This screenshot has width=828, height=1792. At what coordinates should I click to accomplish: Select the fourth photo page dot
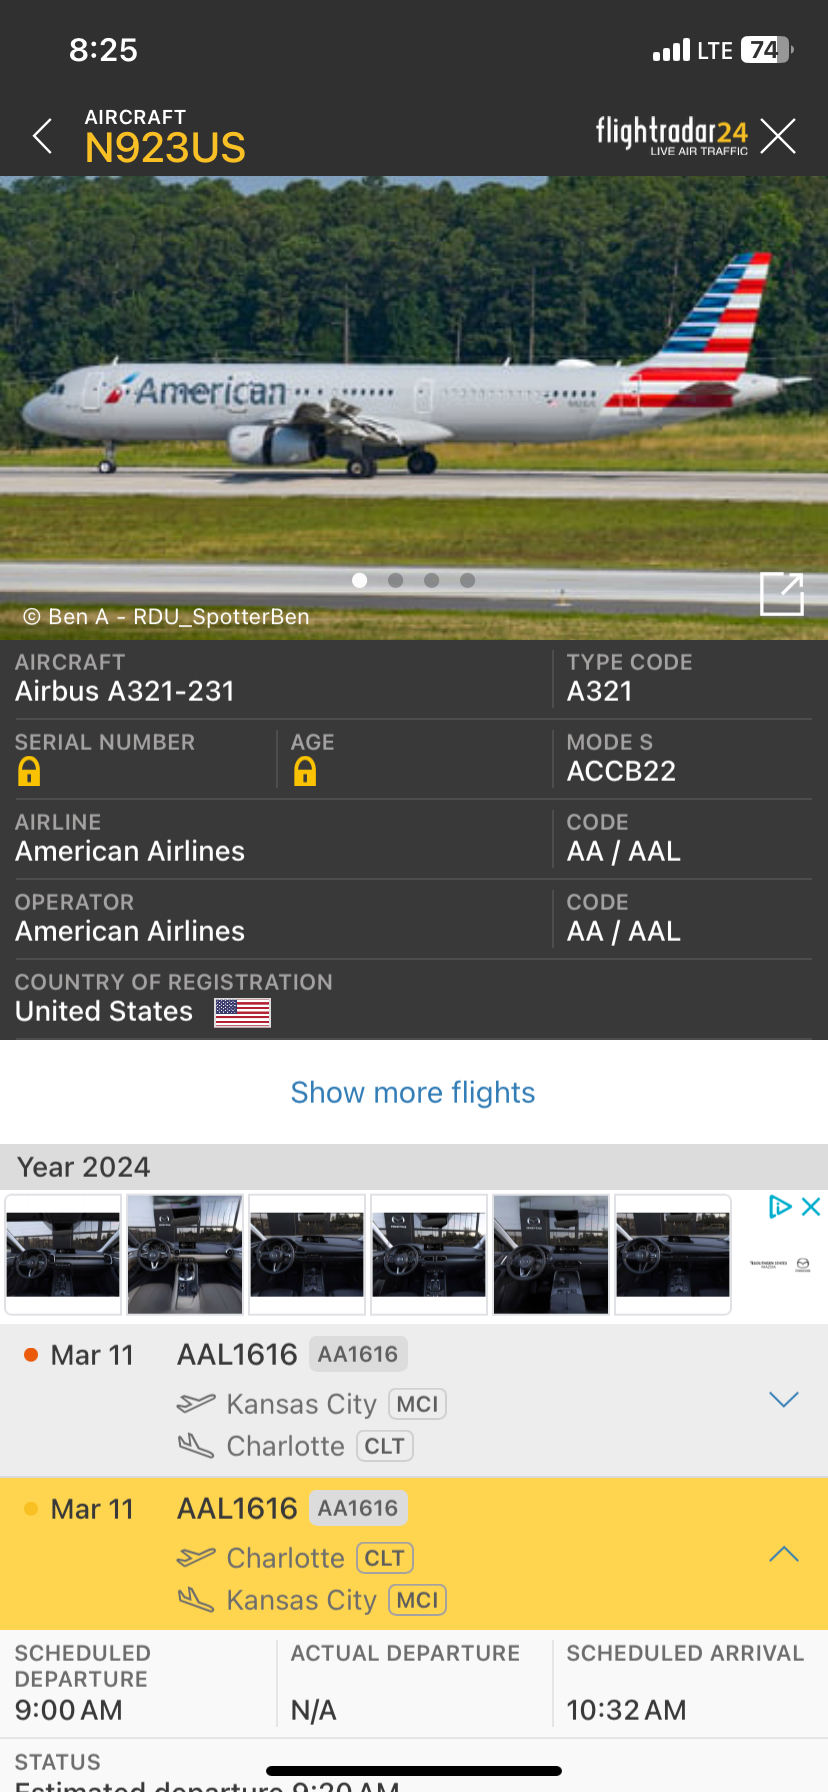pos(467,580)
